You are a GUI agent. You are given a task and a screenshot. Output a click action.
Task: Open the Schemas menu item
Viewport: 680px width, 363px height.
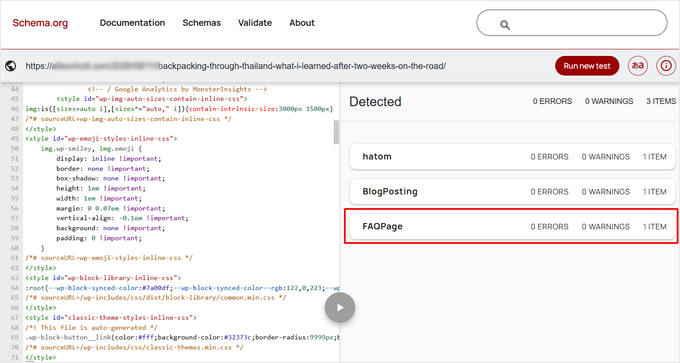pos(202,23)
